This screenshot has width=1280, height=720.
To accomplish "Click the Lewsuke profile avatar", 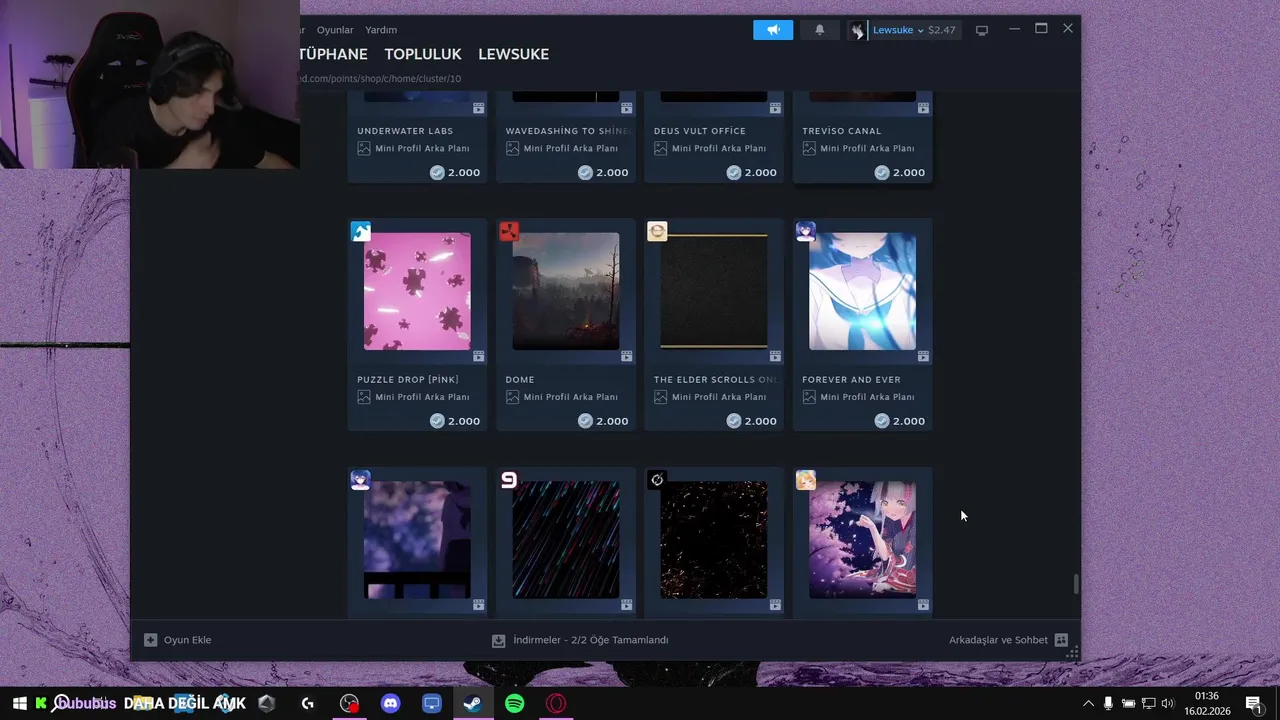I will pos(857,30).
